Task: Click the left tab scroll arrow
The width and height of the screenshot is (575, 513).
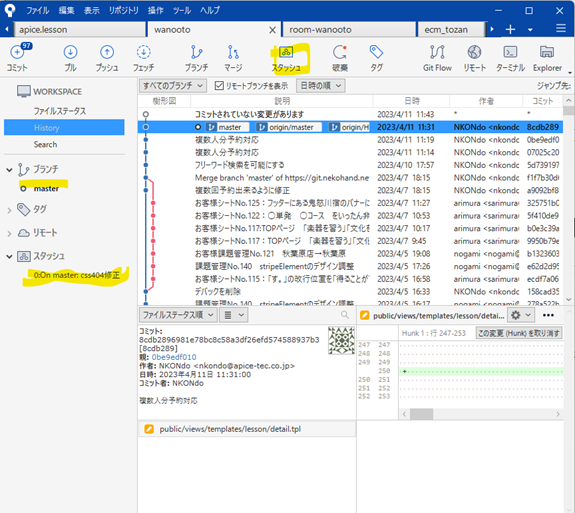Action: click(7, 29)
